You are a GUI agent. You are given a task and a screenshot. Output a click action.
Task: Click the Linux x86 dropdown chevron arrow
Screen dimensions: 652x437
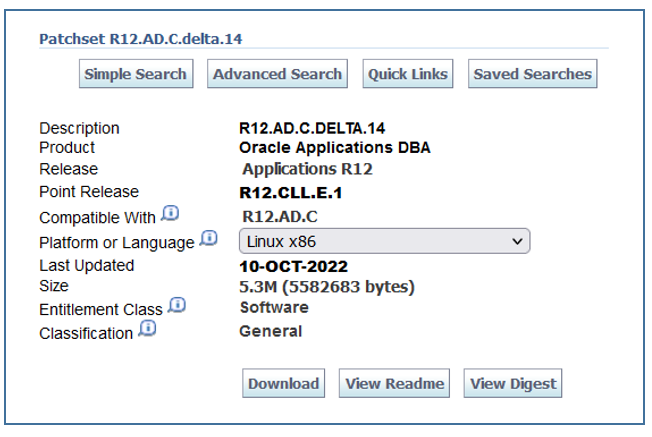click(x=517, y=241)
